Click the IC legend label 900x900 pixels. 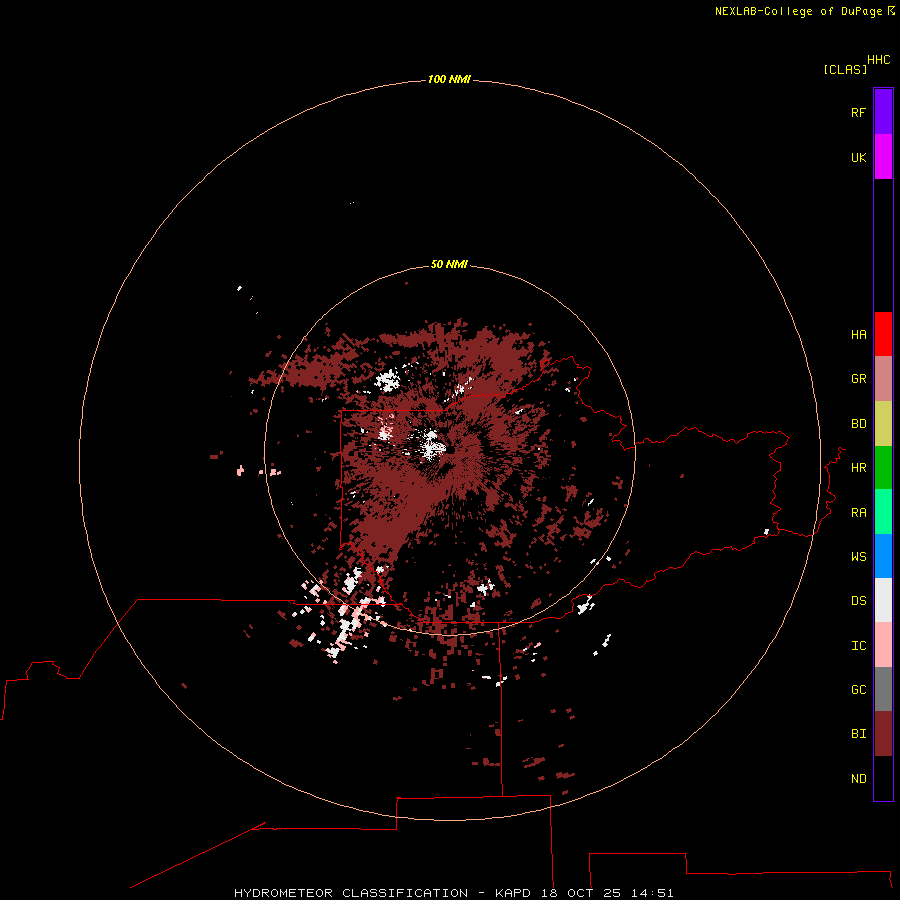click(x=858, y=646)
